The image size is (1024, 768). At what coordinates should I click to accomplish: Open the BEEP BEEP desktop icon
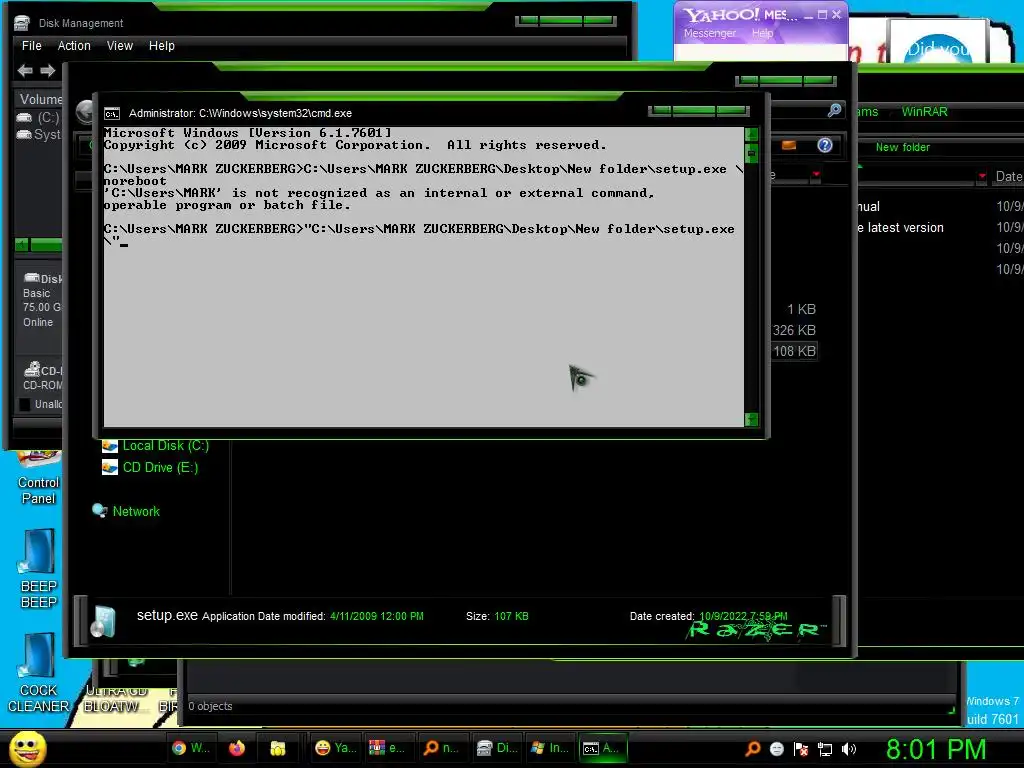pyautogui.click(x=39, y=569)
